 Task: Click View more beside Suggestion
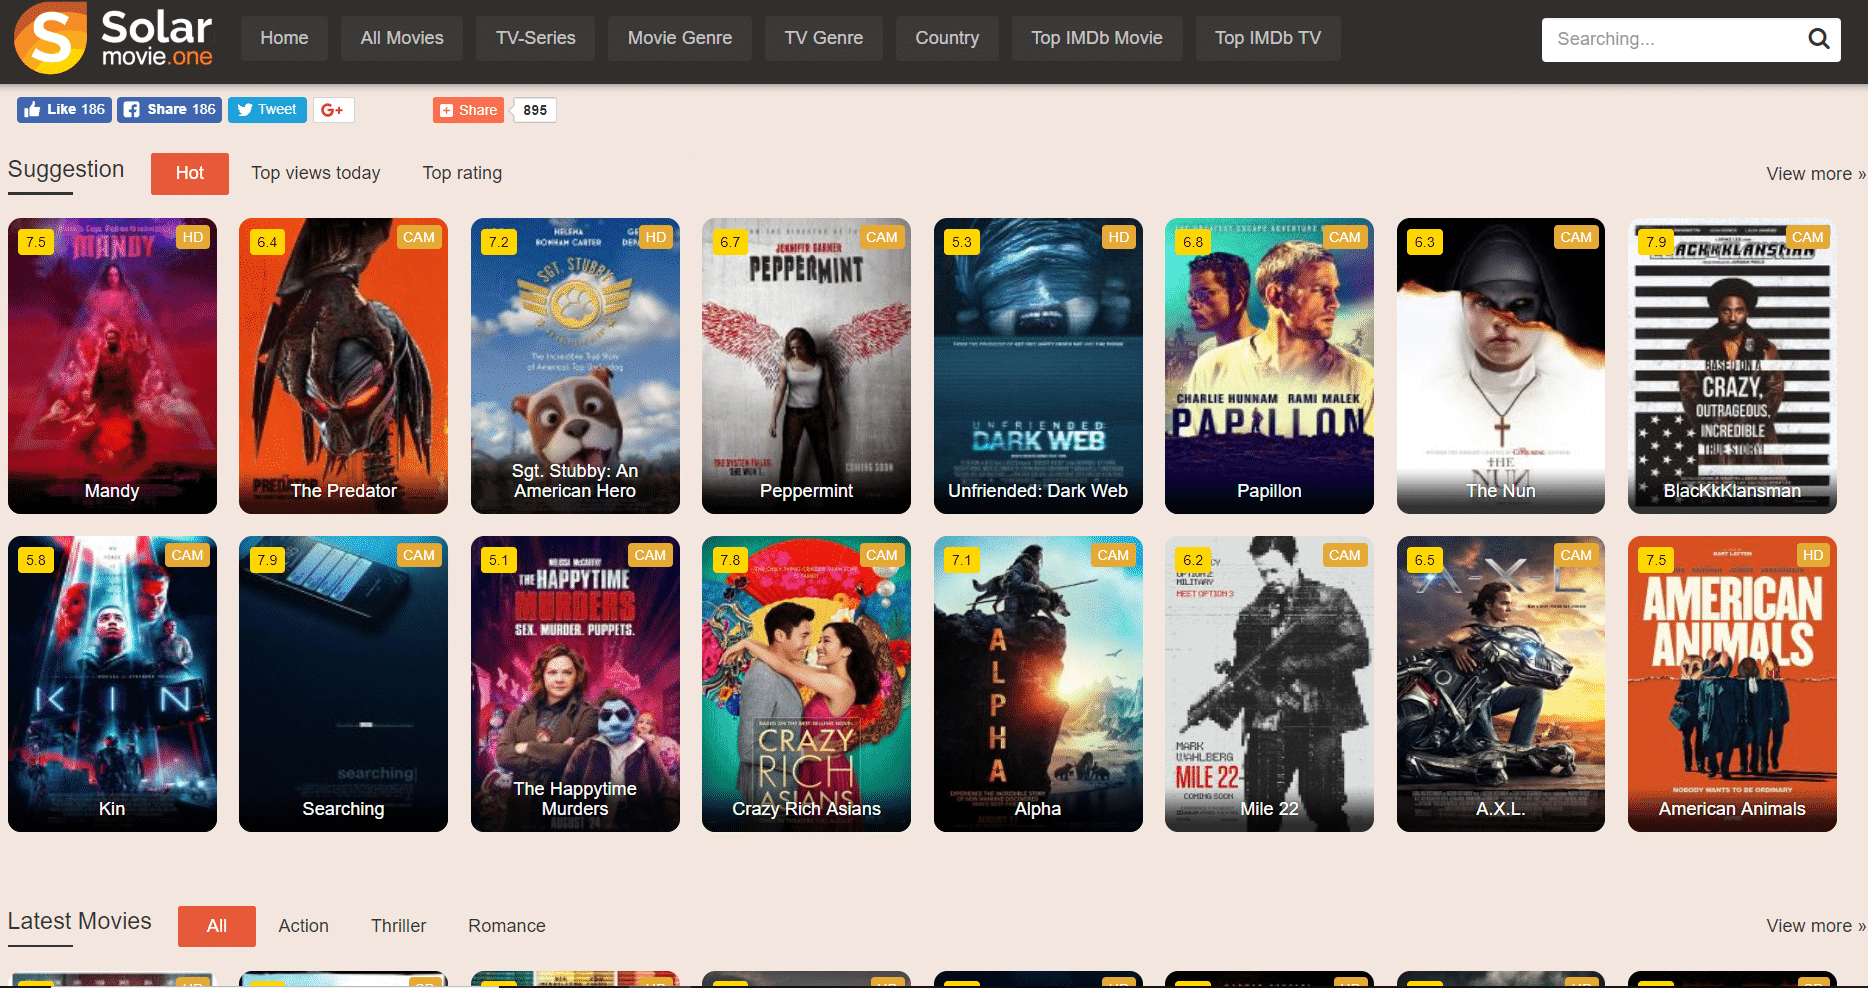click(x=1816, y=174)
